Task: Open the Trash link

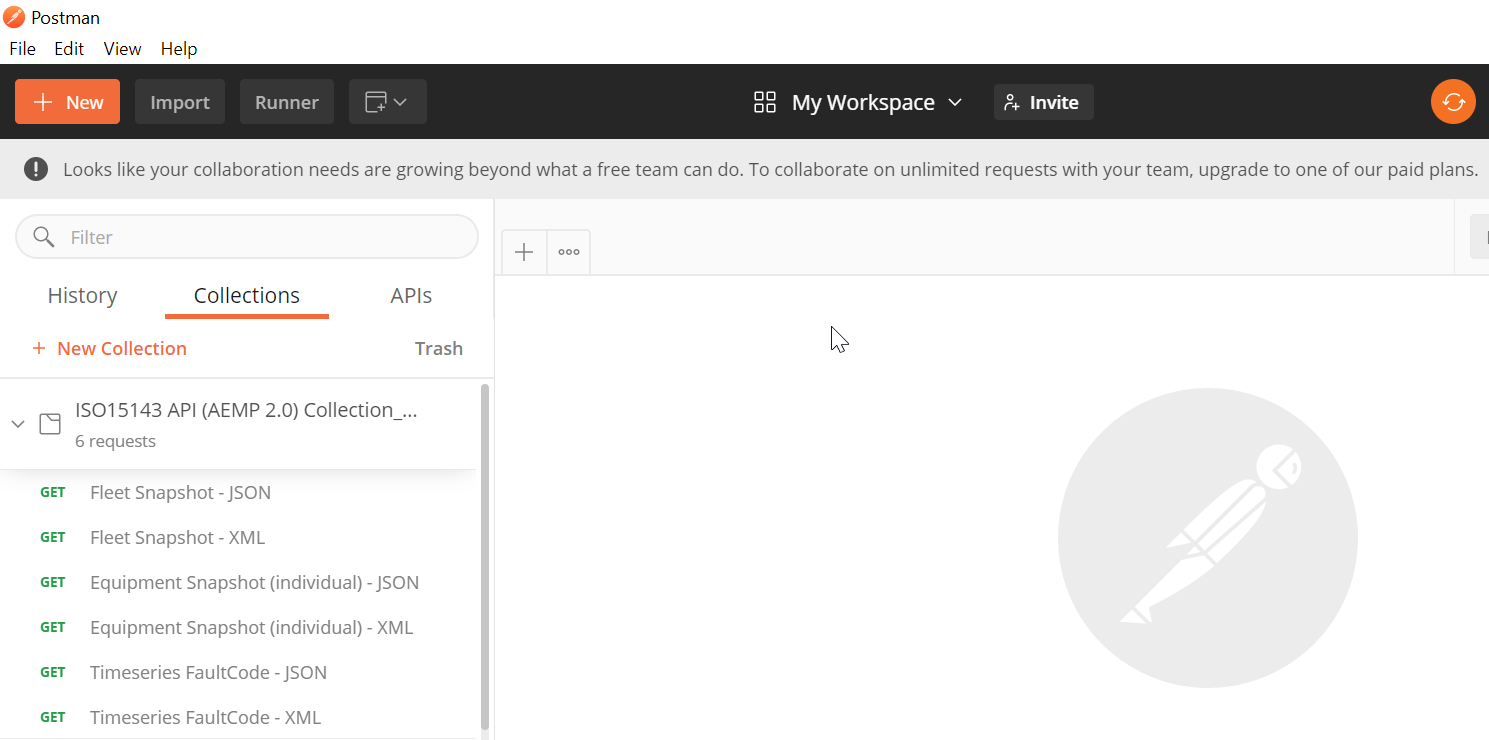Action: pos(439,348)
